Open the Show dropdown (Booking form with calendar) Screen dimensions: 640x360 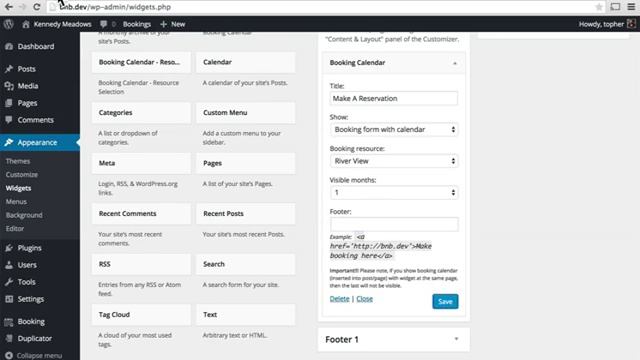pyautogui.click(x=394, y=129)
